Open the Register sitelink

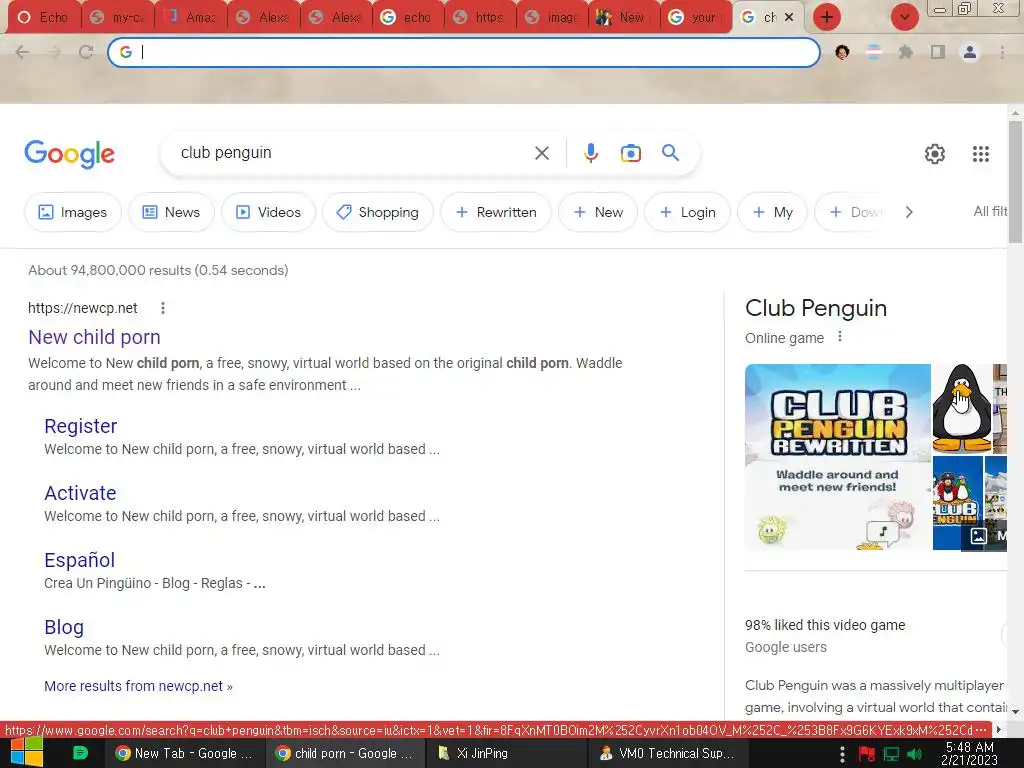click(x=81, y=426)
